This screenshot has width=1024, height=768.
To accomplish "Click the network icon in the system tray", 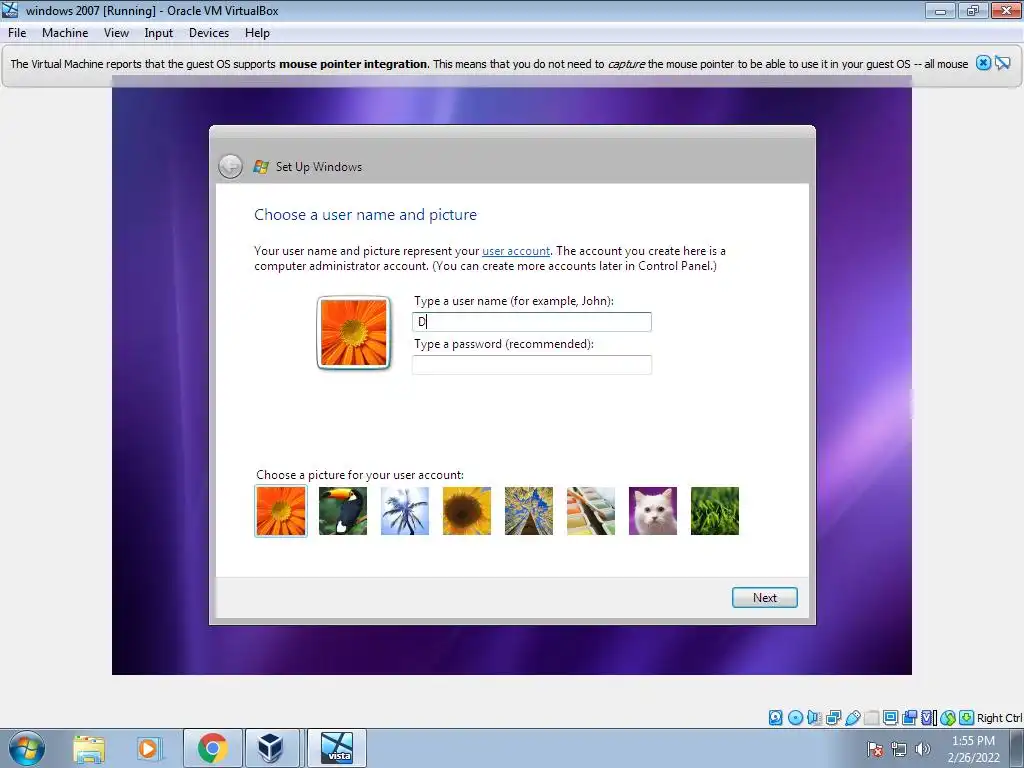I will 899,749.
